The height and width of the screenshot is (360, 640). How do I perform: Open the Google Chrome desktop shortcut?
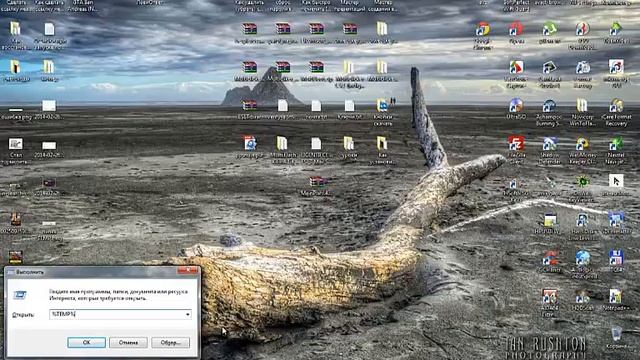tap(482, 35)
